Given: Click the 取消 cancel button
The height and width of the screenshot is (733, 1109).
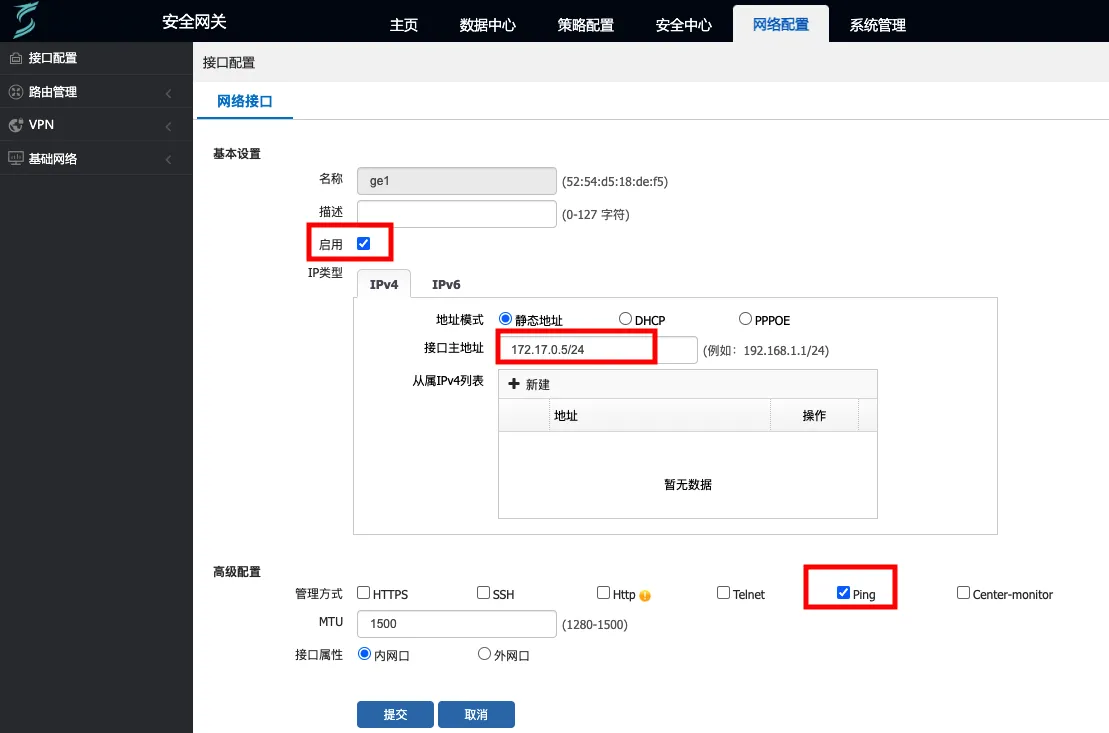Looking at the screenshot, I should [x=476, y=714].
